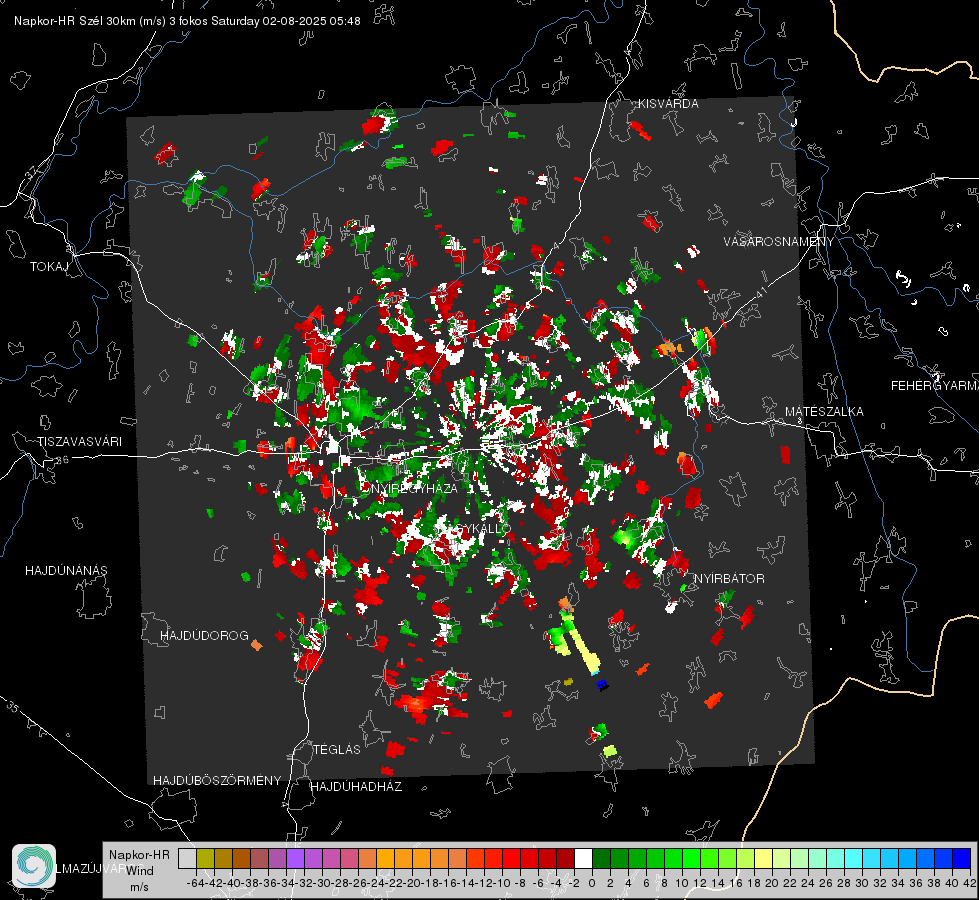This screenshot has height=900, width=979.
Task: Click the TÉGLÁS town label
Action: tap(337, 750)
